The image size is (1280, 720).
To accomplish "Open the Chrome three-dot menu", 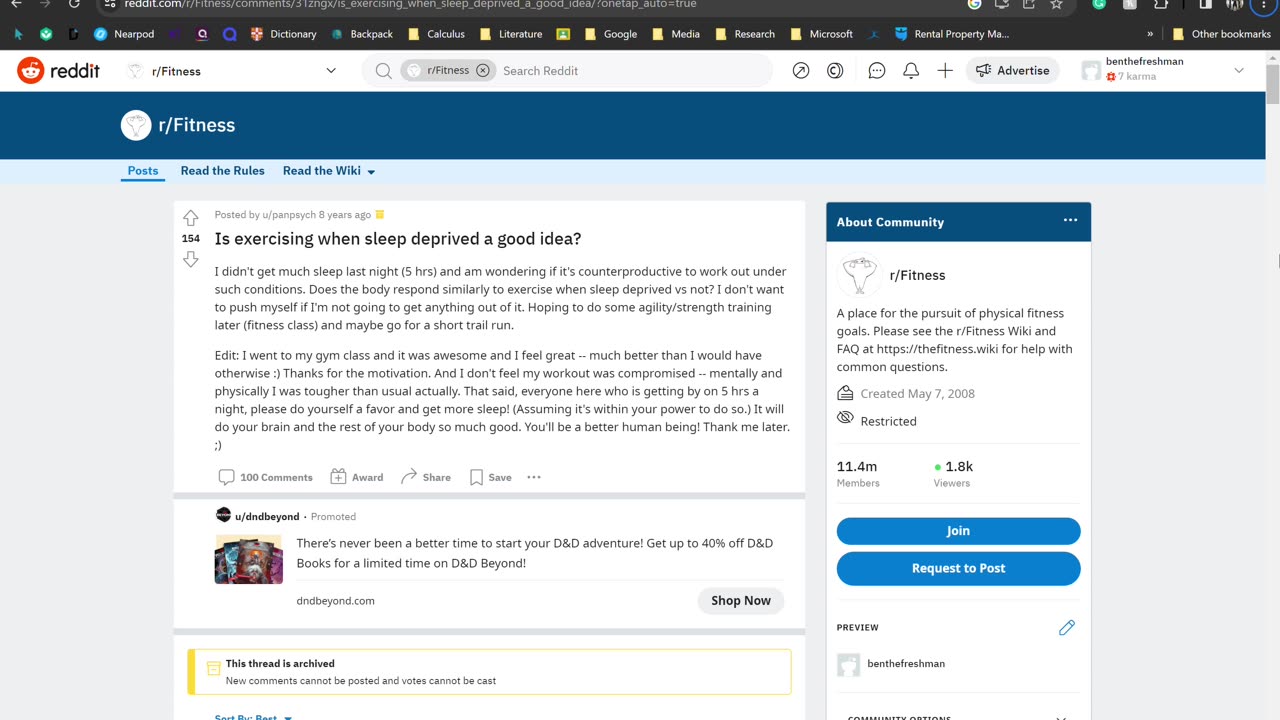I will point(1265,4).
